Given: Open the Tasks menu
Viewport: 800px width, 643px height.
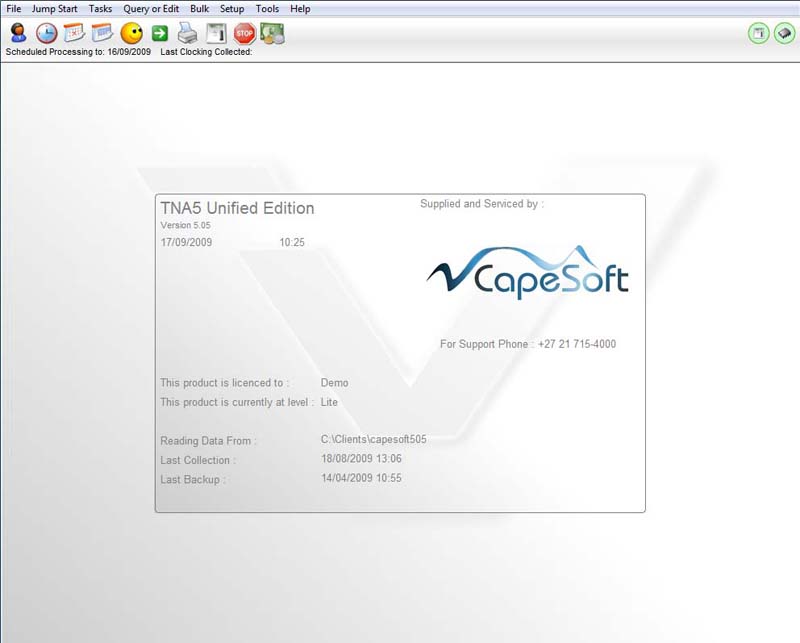Looking at the screenshot, I should 100,9.
